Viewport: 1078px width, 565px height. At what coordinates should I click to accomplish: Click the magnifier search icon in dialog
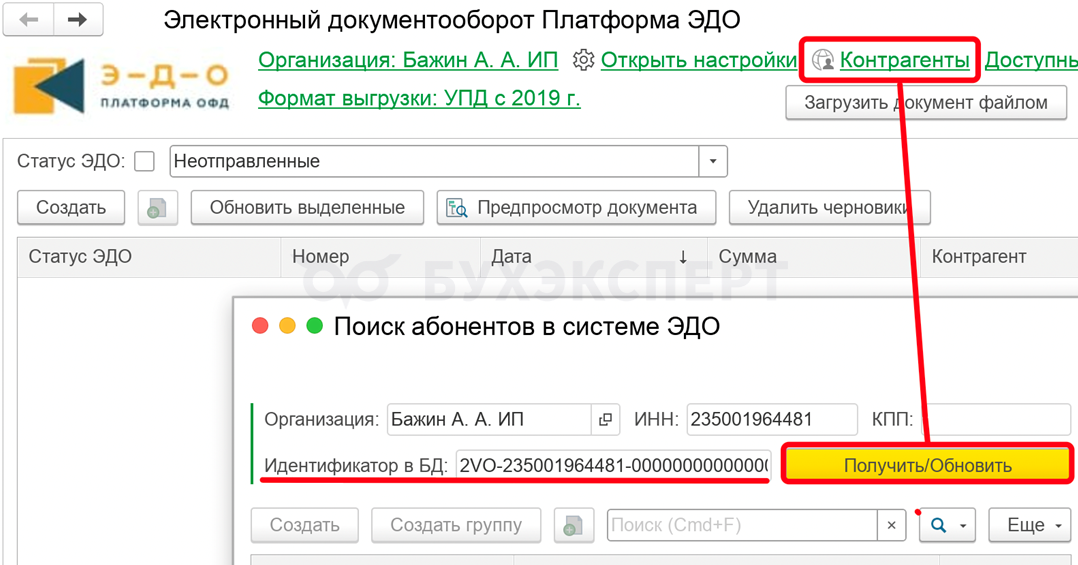[x=938, y=526]
